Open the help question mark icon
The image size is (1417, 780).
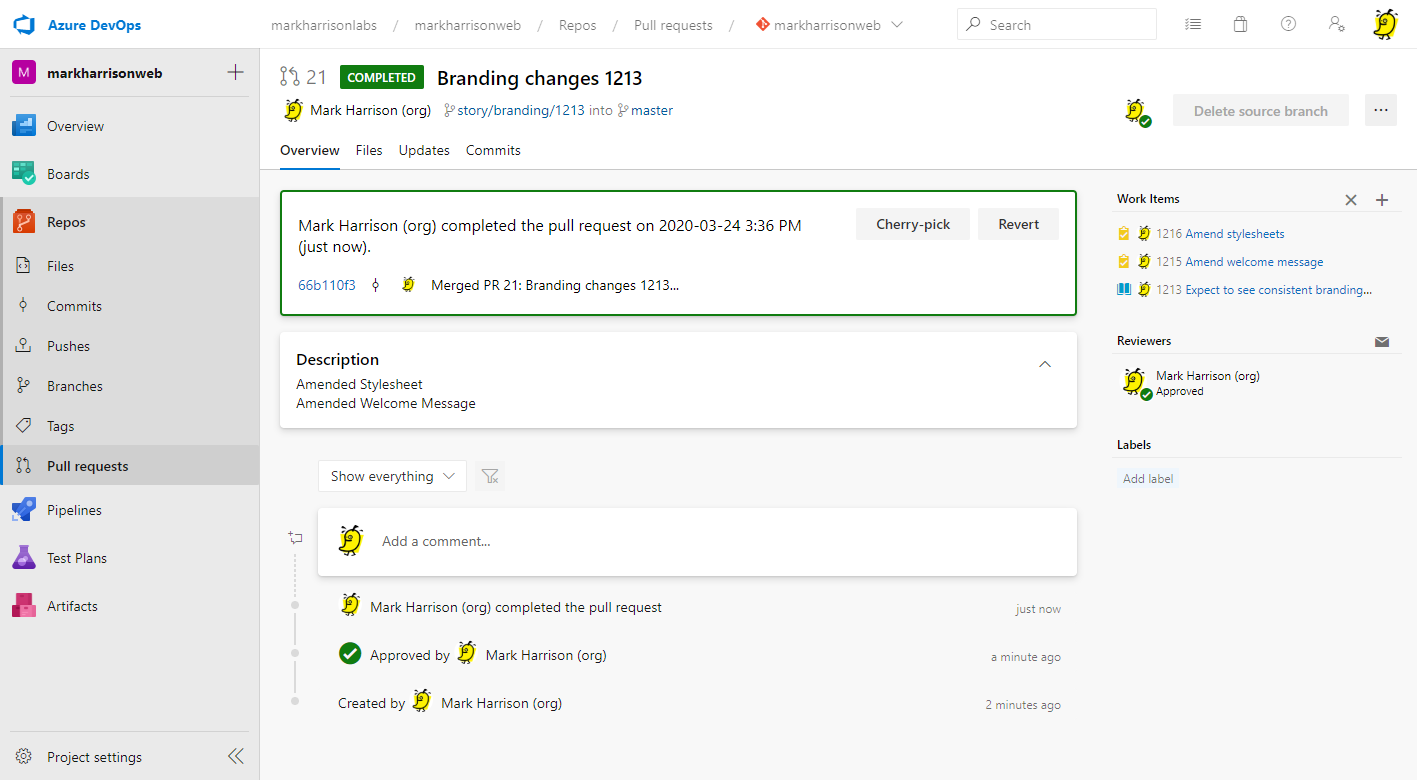pos(1288,25)
